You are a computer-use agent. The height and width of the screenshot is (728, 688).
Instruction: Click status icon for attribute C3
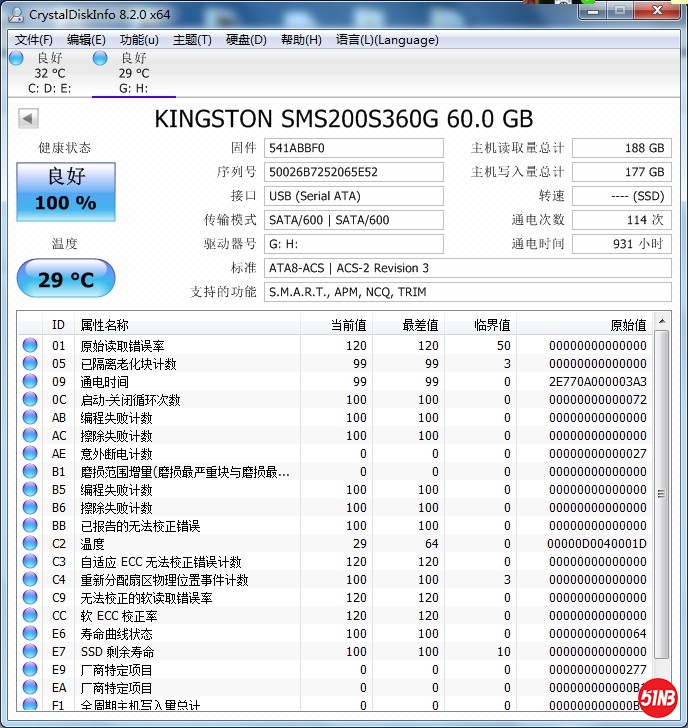click(30, 561)
